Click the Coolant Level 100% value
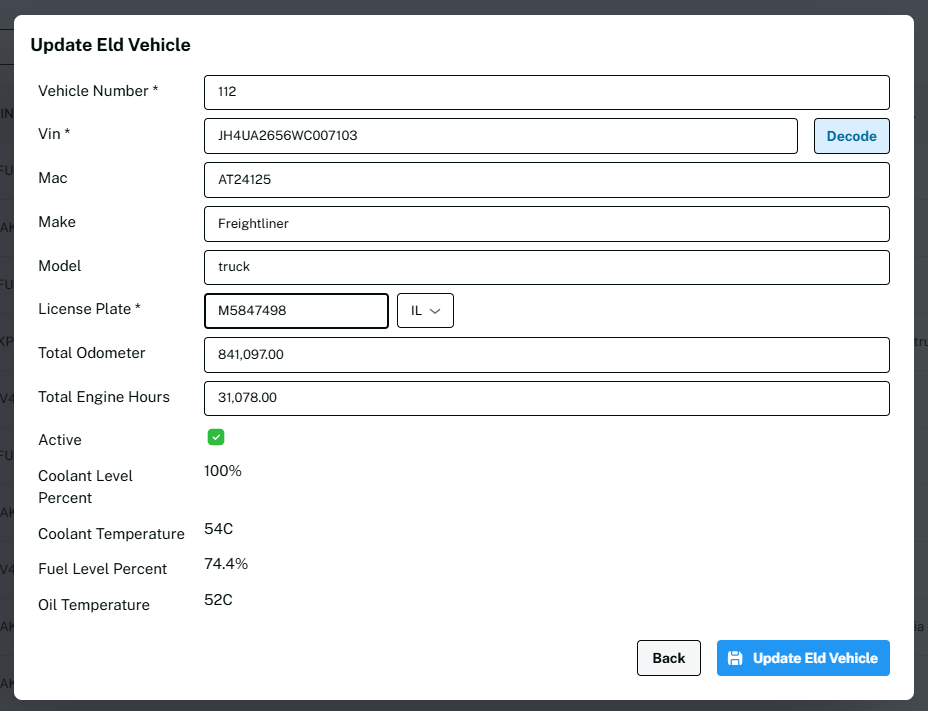Screen dimensions: 928x711 pos(223,471)
